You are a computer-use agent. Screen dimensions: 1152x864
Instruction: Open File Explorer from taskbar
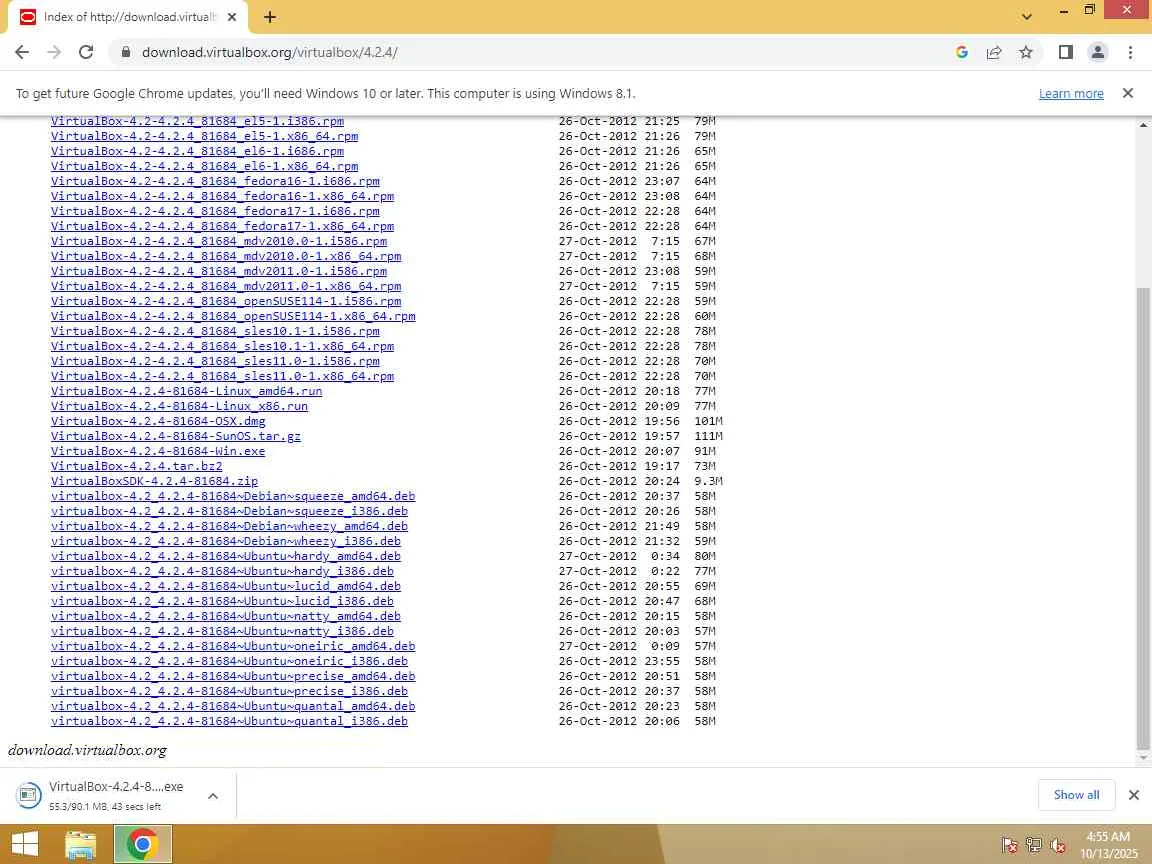(80, 844)
